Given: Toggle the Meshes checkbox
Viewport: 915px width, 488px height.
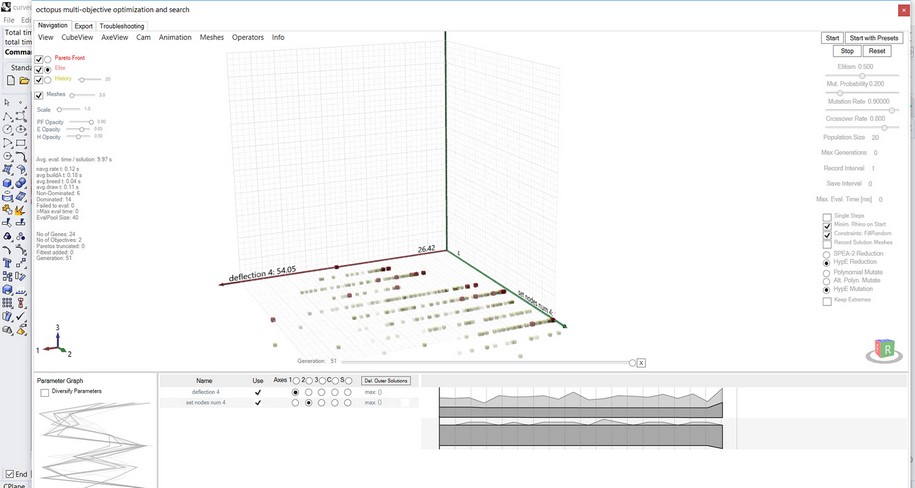Looking at the screenshot, I should 39,95.
